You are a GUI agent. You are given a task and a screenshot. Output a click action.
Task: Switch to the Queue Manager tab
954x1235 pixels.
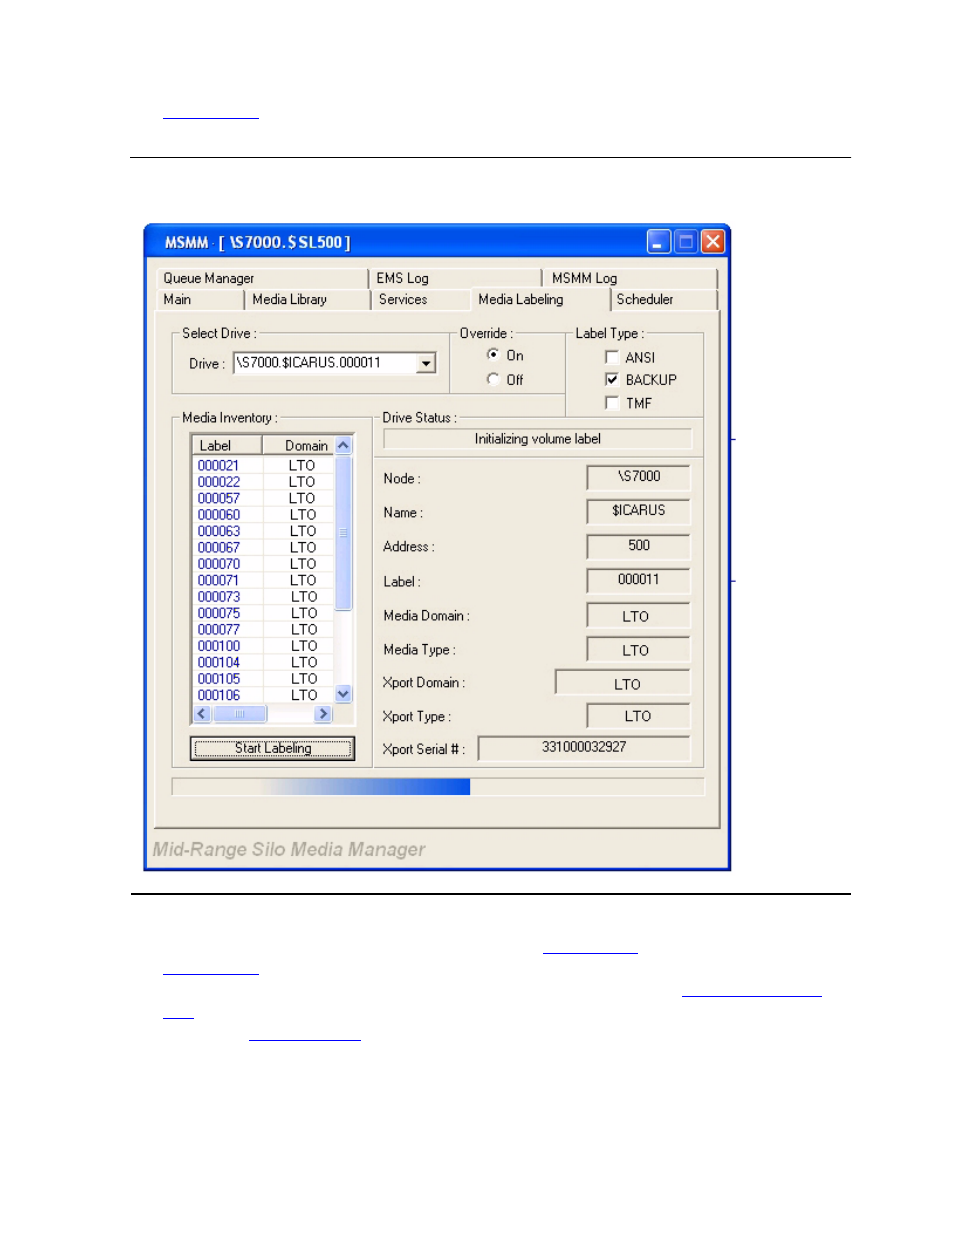[209, 278]
